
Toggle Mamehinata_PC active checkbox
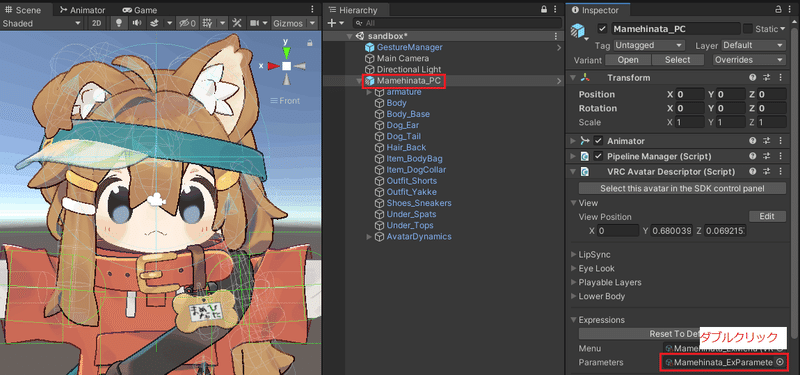pos(603,29)
